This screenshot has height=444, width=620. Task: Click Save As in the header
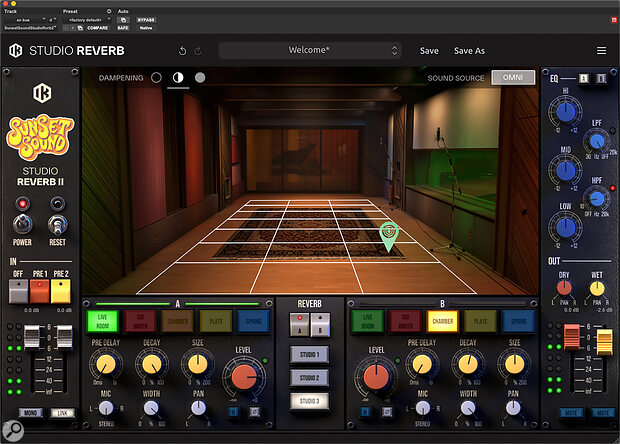[469, 51]
